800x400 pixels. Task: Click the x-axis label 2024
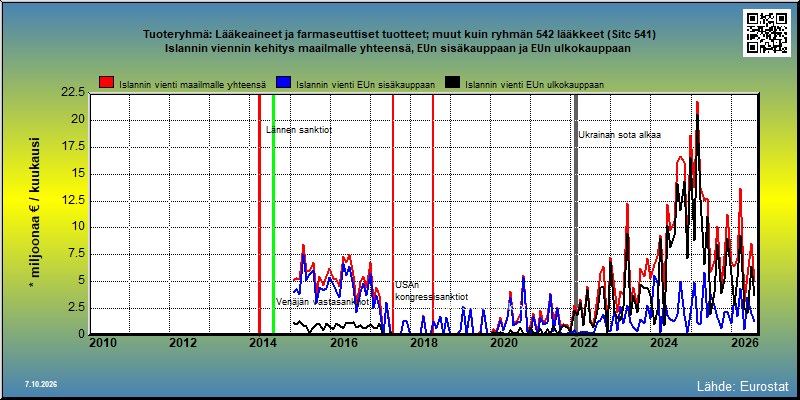[664, 343]
